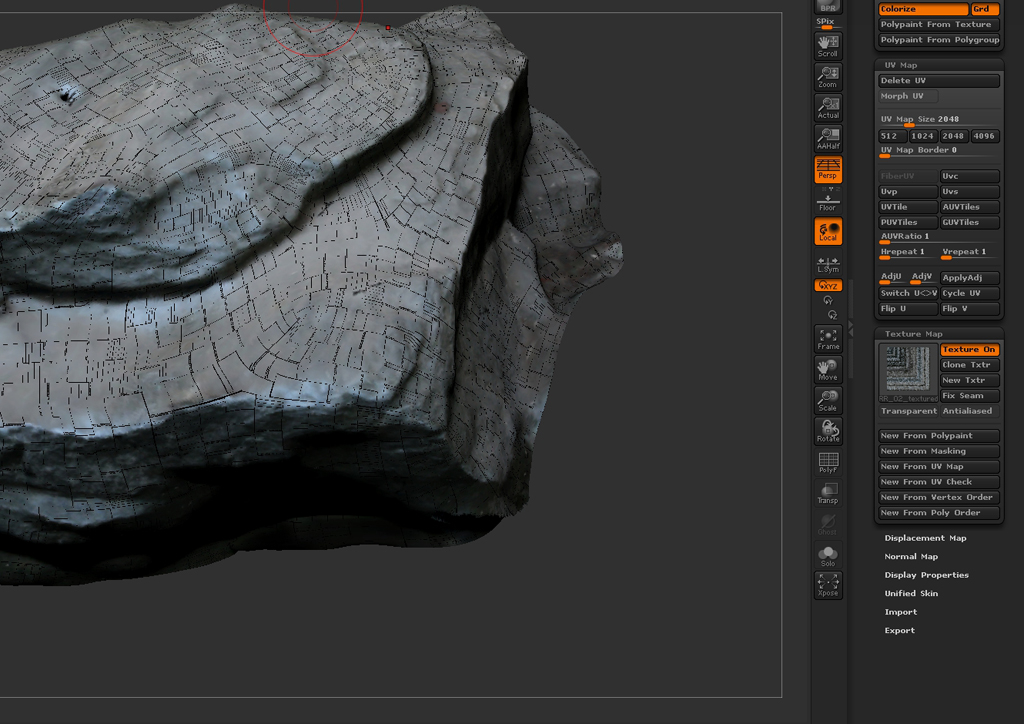This screenshot has height=724, width=1024.
Task: Click the Frame icon
Action: coord(828,339)
